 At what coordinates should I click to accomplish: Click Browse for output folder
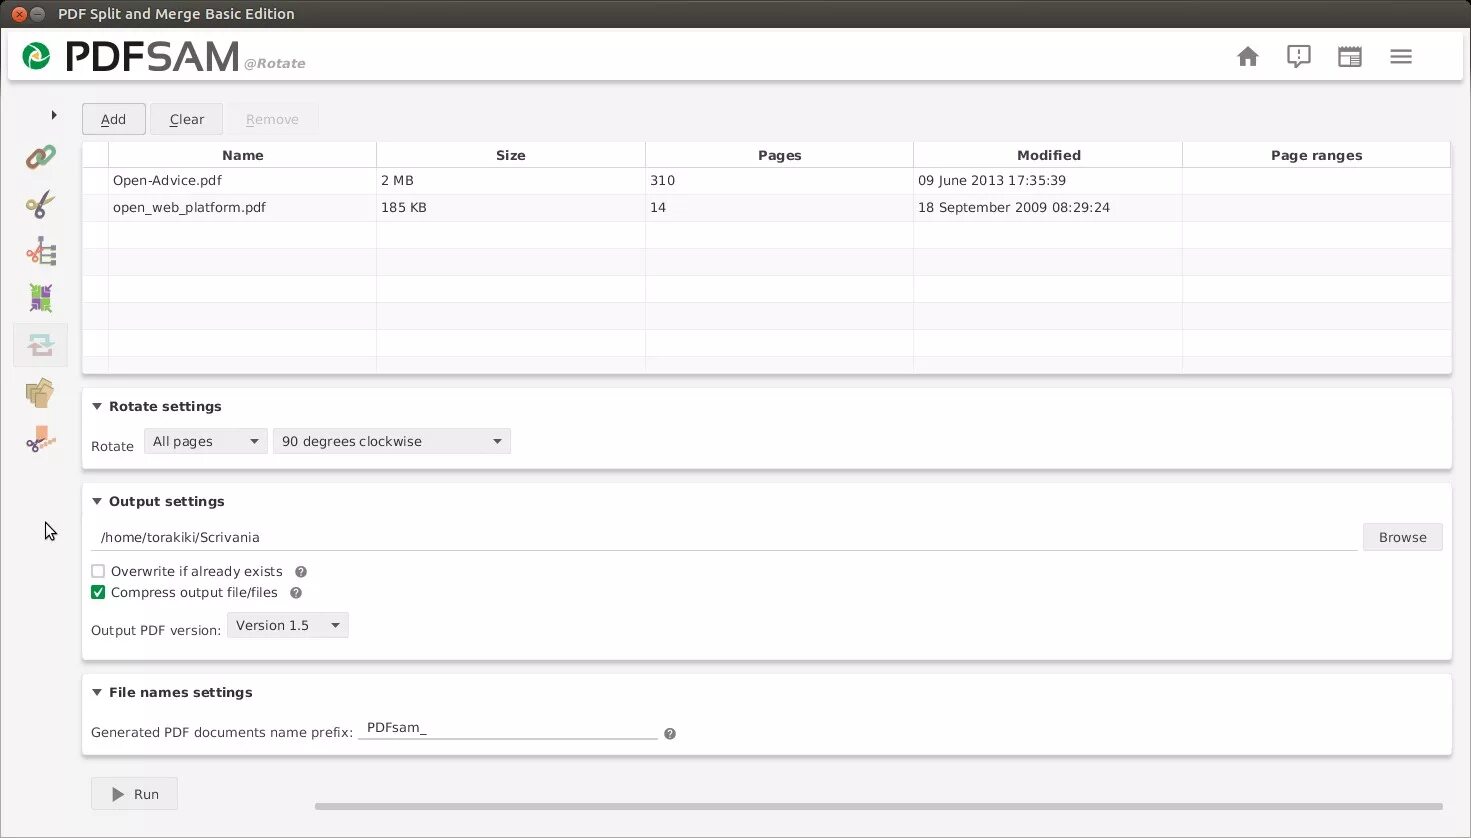coord(1403,537)
